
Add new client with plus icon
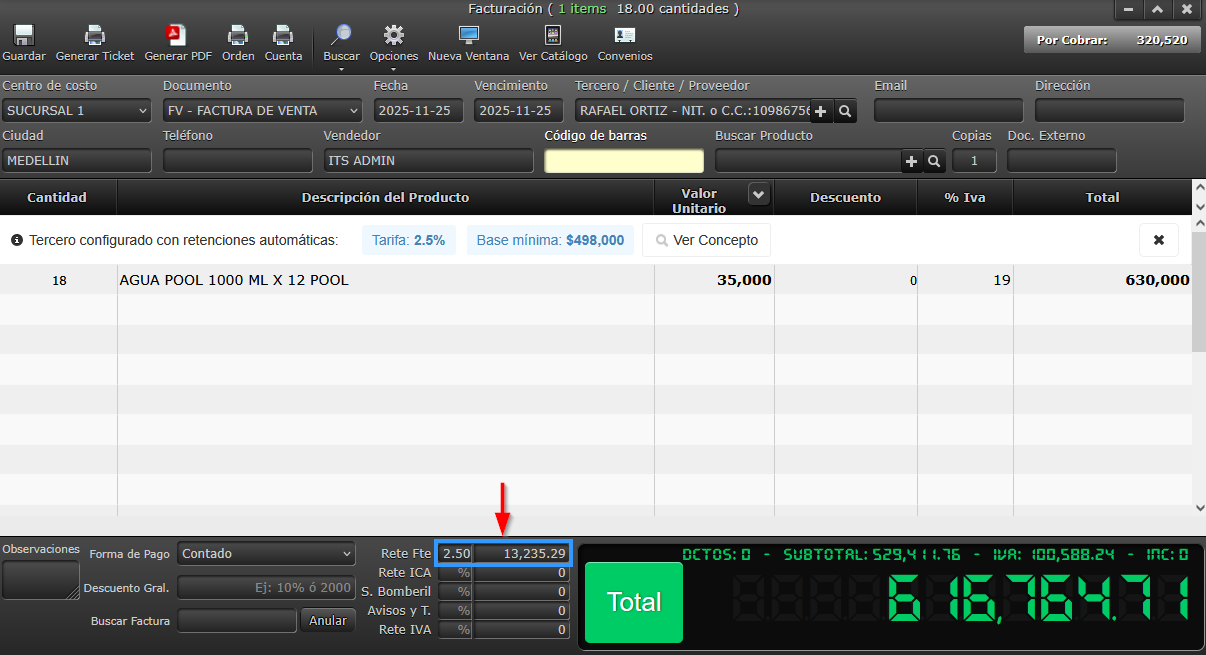point(821,111)
